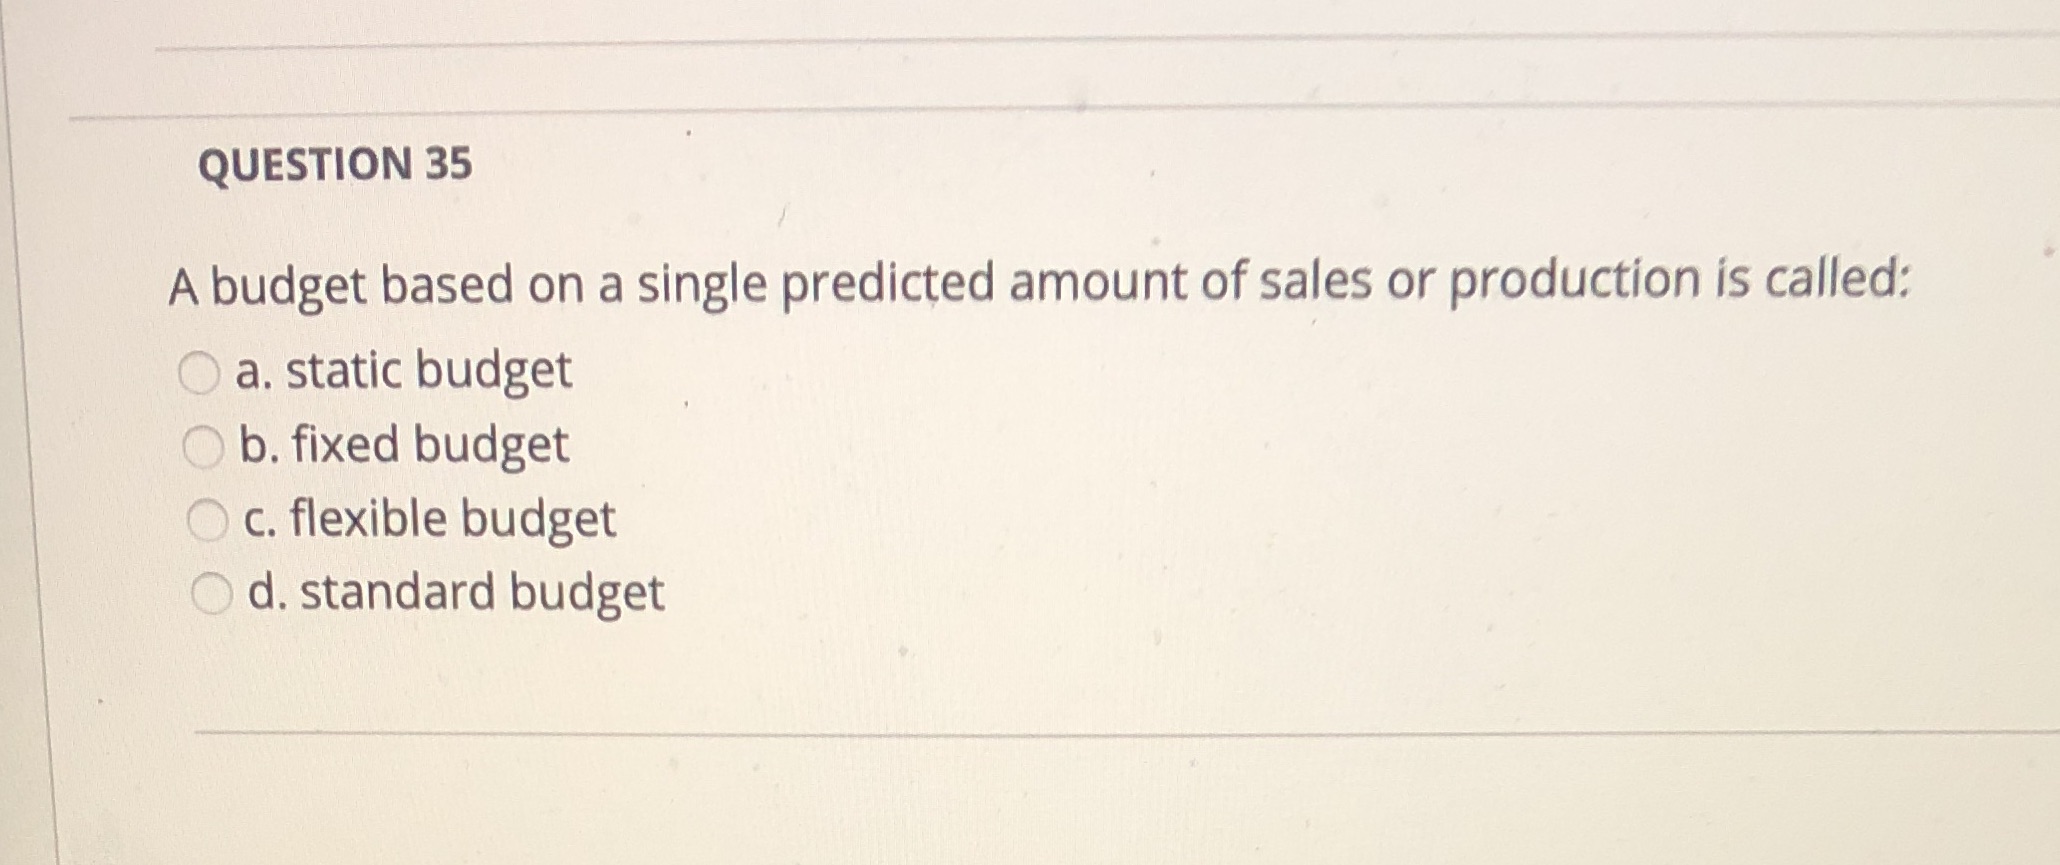Click the answer text 'fixed budget'
Screen dimensions: 2060x865
tap(420, 447)
